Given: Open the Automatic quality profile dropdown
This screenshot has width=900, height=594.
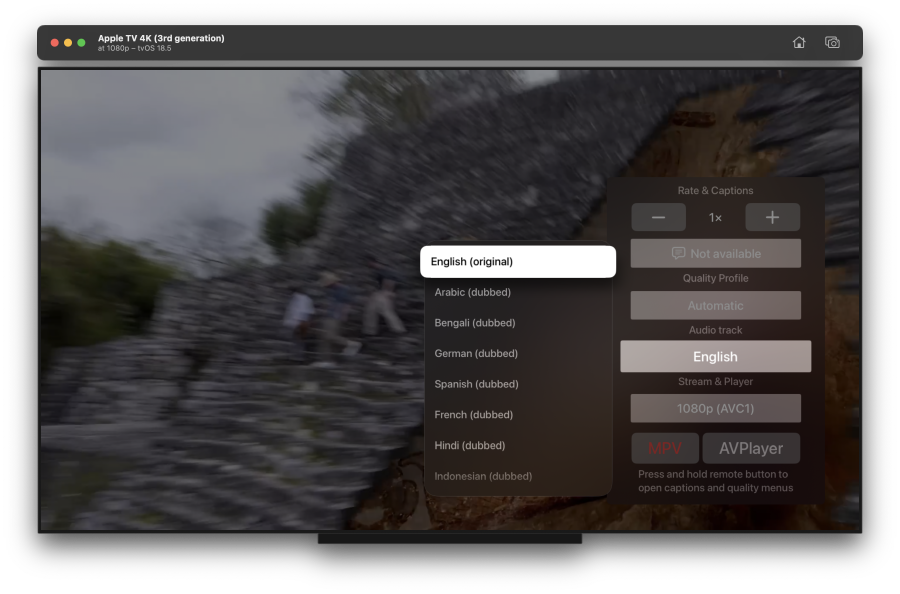Looking at the screenshot, I should point(715,305).
